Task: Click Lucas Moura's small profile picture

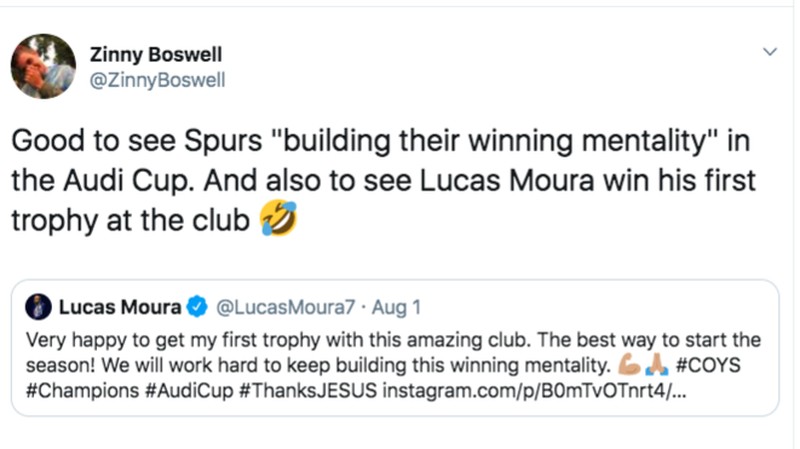Action: pyautogui.click(x=38, y=307)
